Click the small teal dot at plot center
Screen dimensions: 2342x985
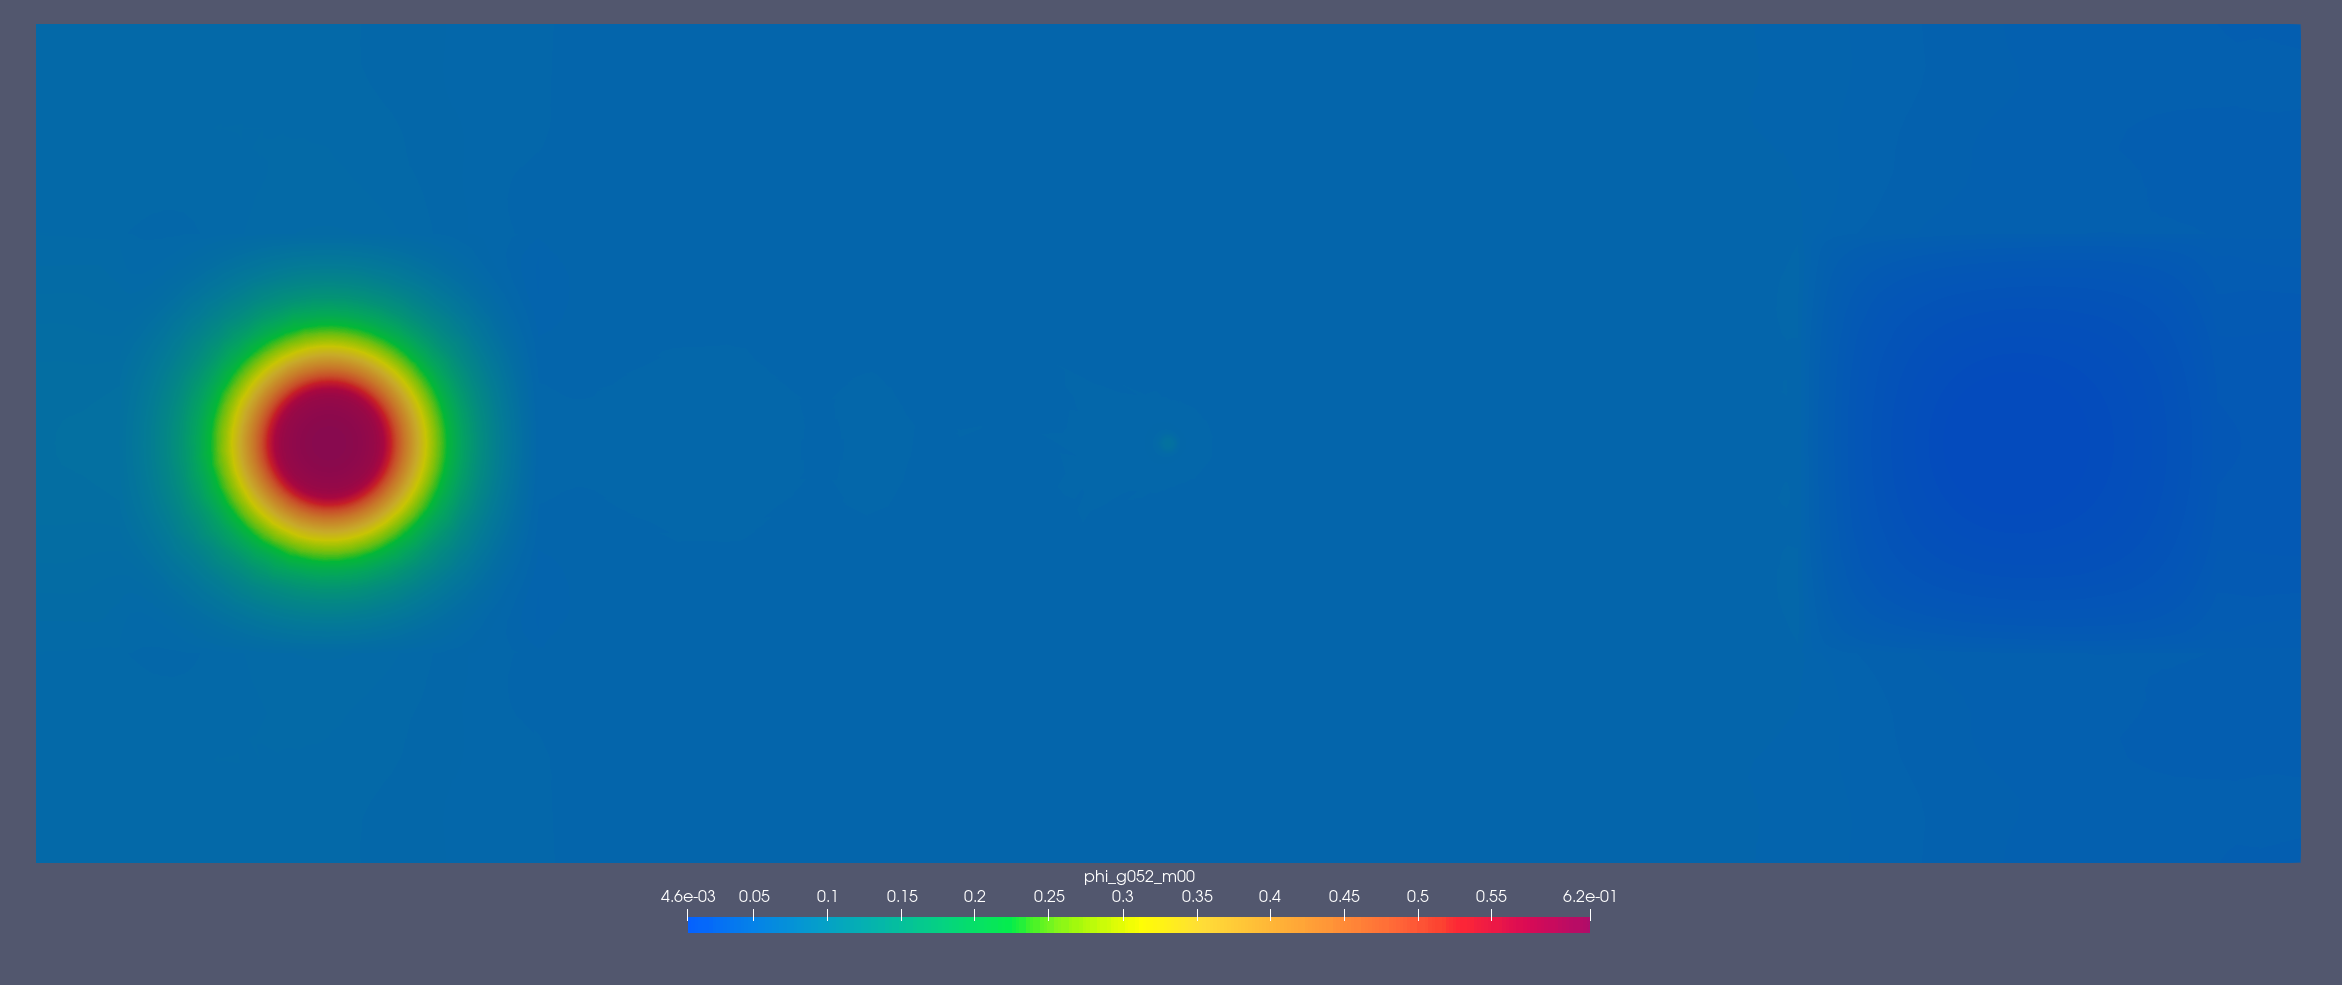1167,445
